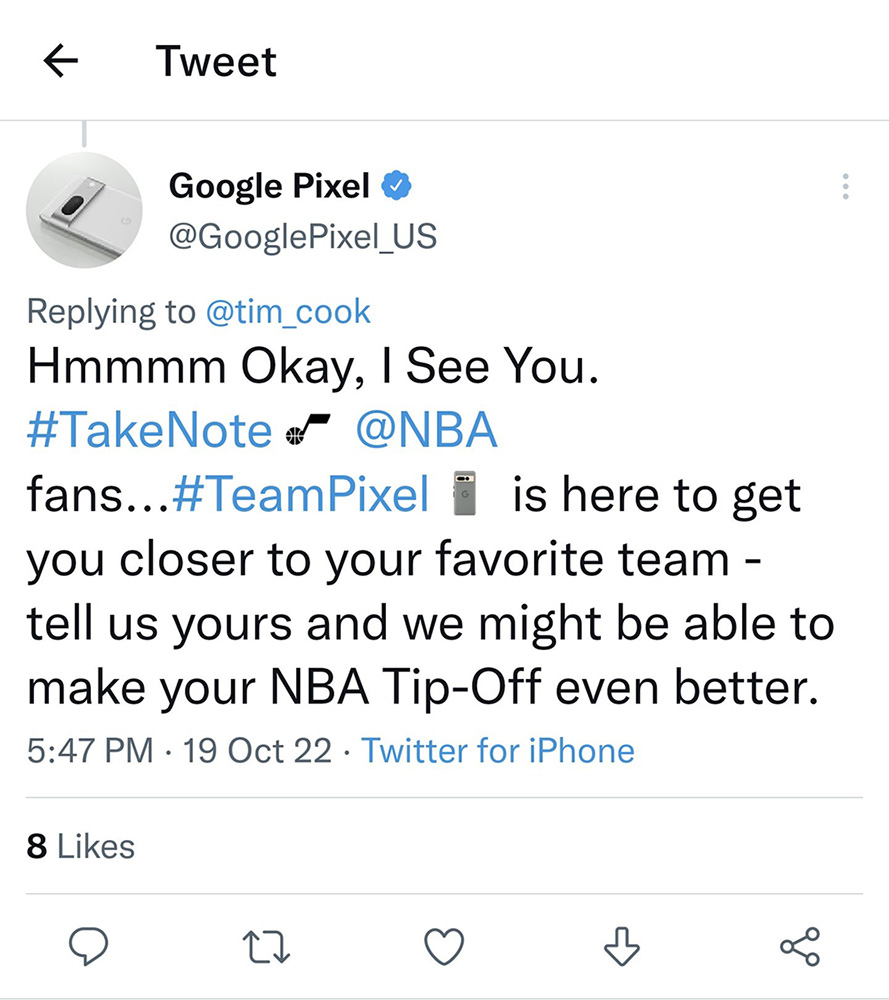This screenshot has width=889, height=1000.
Task: Like the tweet with heart icon
Action: 444,945
